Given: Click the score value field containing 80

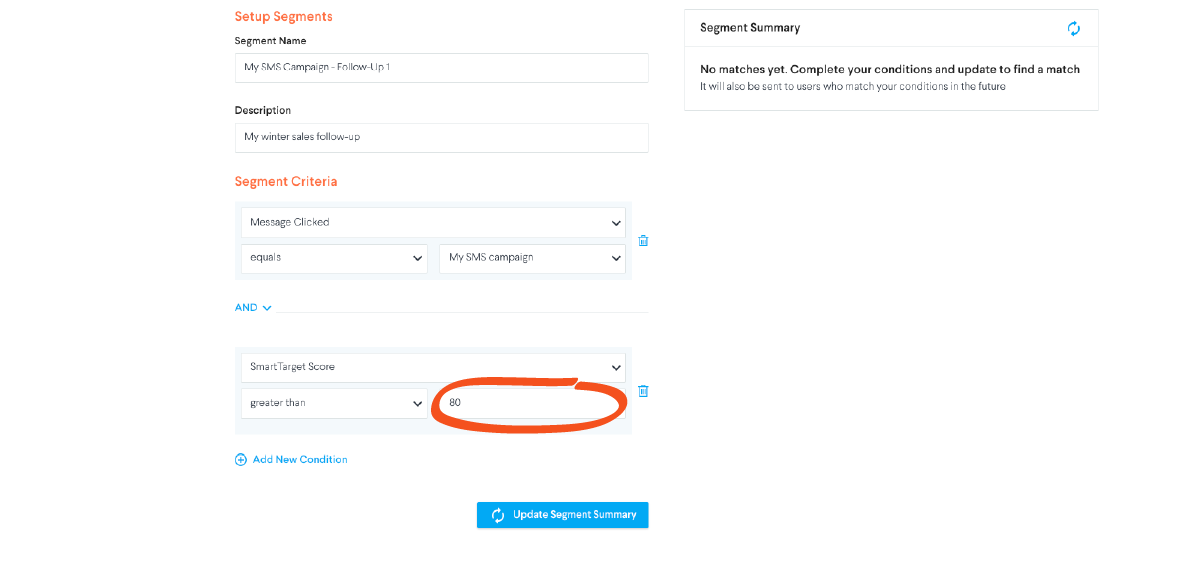Looking at the screenshot, I should pos(532,403).
